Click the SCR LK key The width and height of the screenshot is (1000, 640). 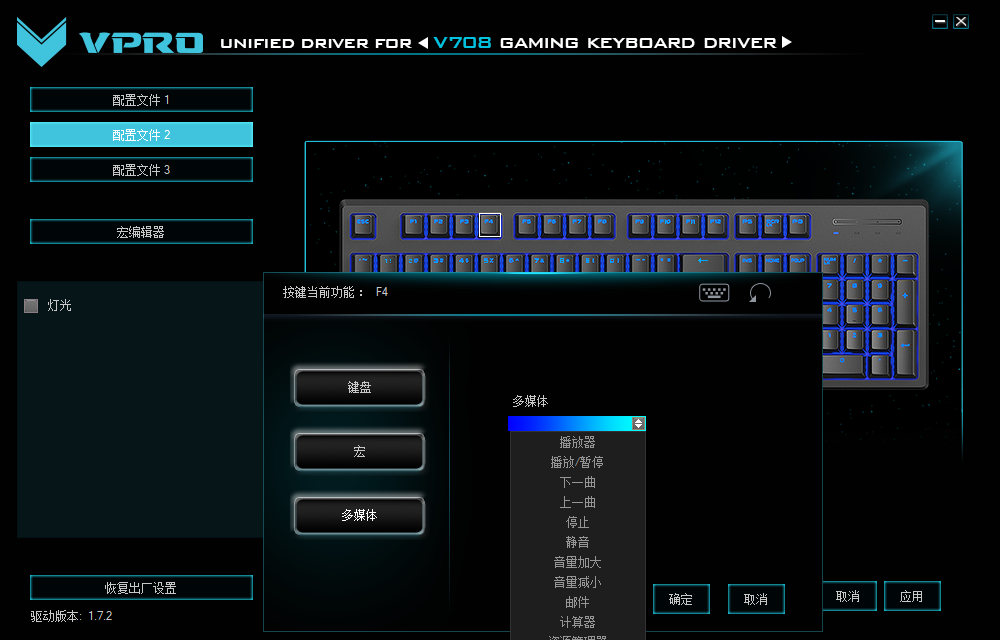[x=772, y=225]
